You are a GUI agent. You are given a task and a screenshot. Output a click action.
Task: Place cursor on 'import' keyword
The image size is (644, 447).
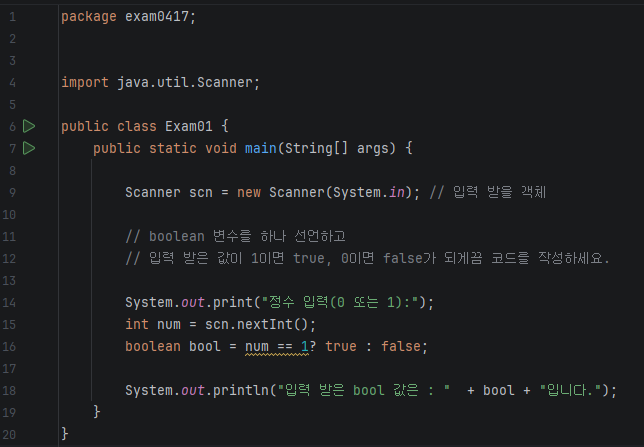pos(85,83)
